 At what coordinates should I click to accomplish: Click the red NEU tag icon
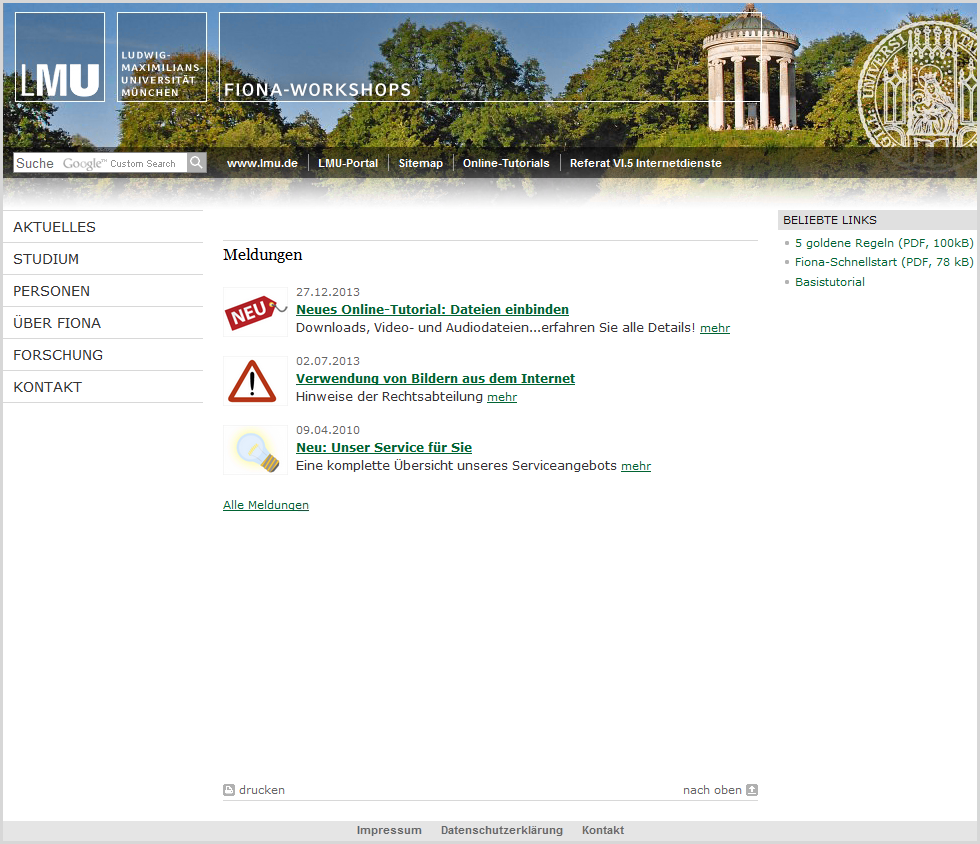(x=255, y=313)
